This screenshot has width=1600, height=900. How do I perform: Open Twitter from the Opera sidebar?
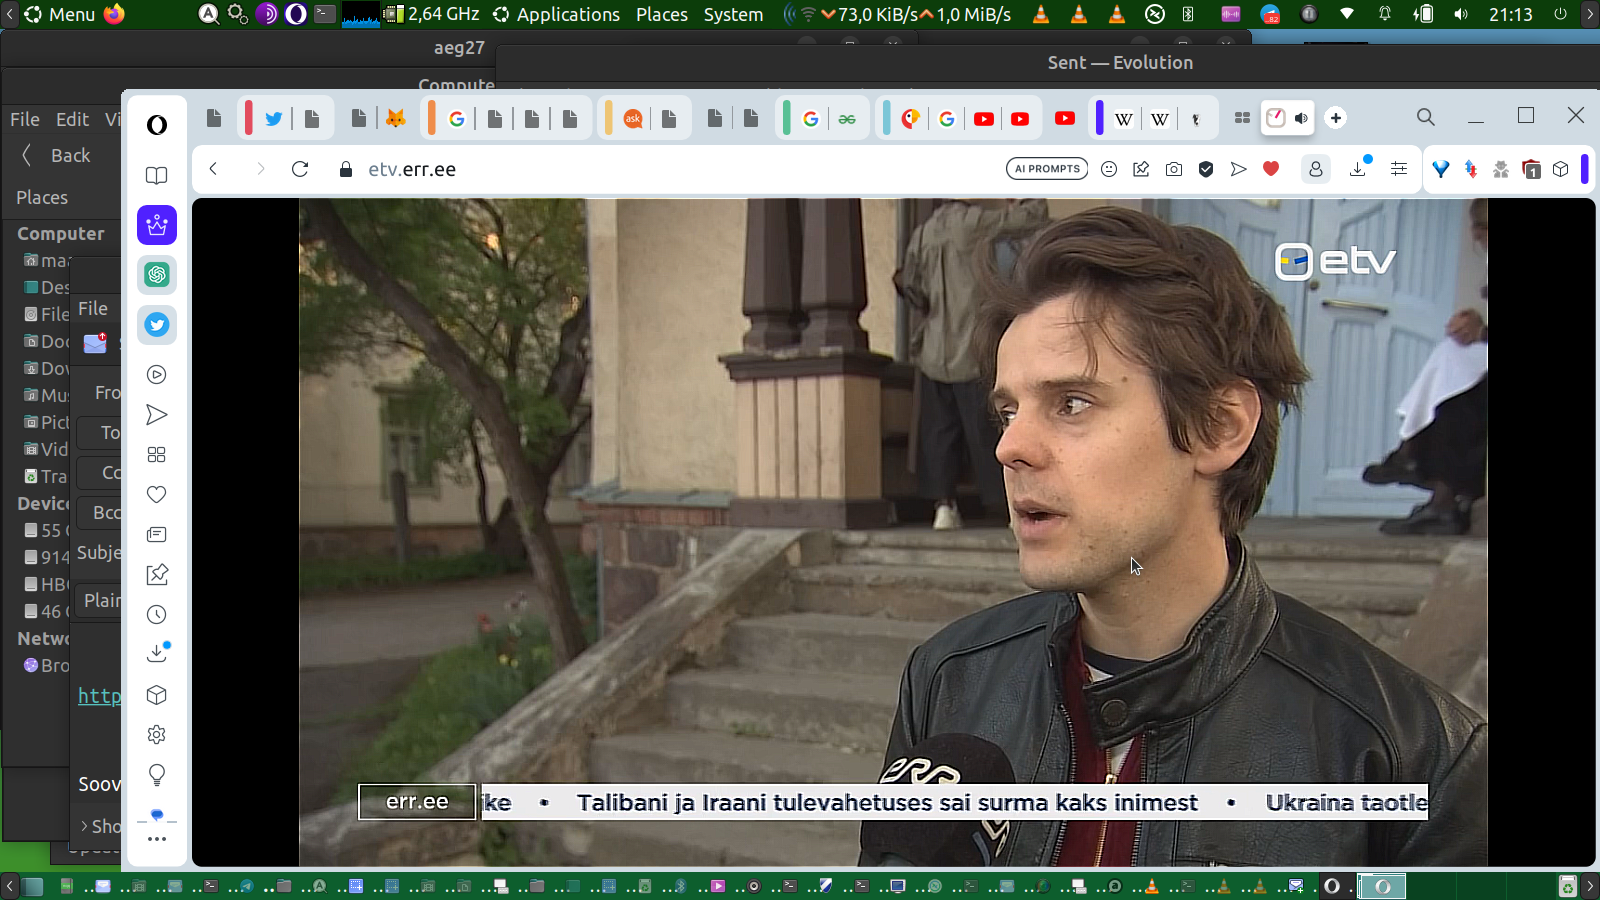157,325
